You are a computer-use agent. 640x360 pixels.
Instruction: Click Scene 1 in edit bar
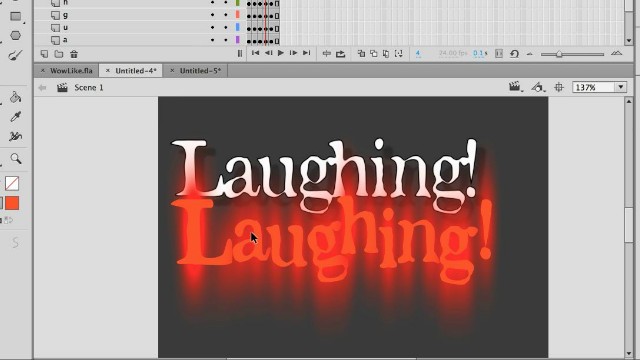click(89, 88)
